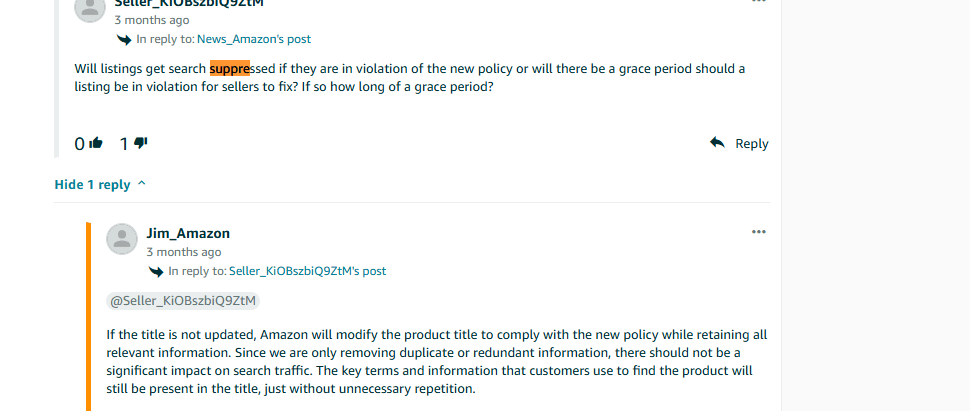Screen dimensions: 970x411
Task: Click the highlighted search match in "suppressed"
Action: 230,69
